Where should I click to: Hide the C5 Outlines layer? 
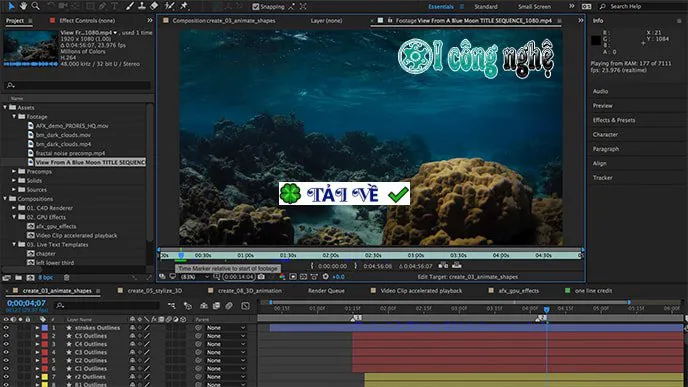click(6, 336)
